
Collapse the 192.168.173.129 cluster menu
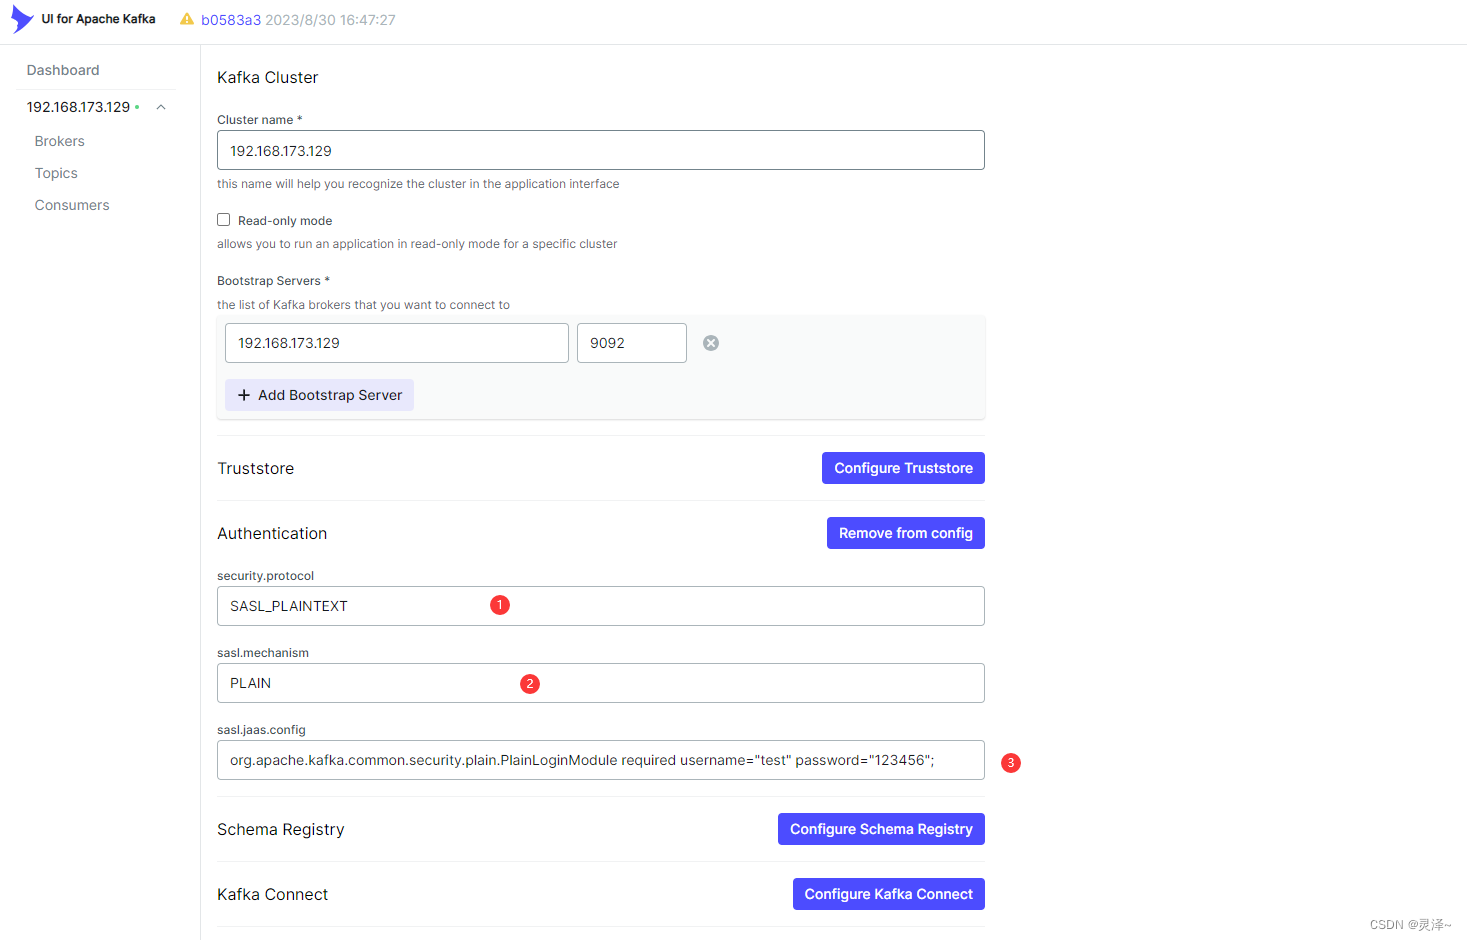tap(161, 107)
